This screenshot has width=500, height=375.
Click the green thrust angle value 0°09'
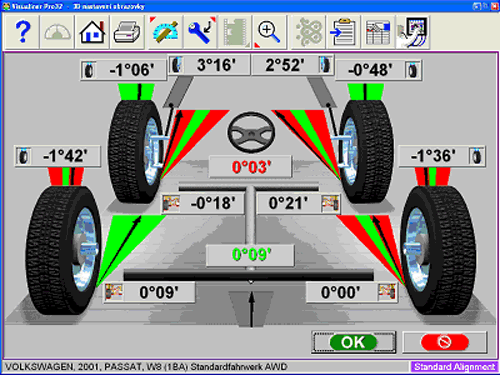[x=251, y=255]
